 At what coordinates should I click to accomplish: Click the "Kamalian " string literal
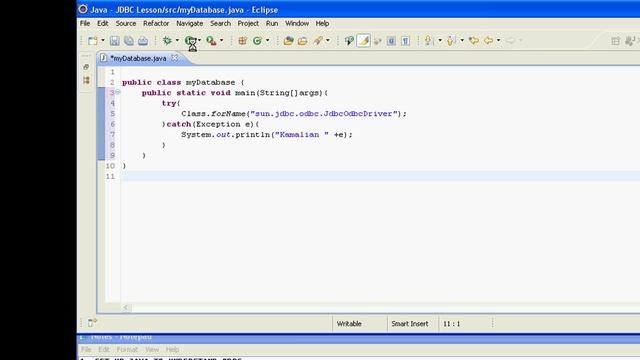(x=302, y=135)
